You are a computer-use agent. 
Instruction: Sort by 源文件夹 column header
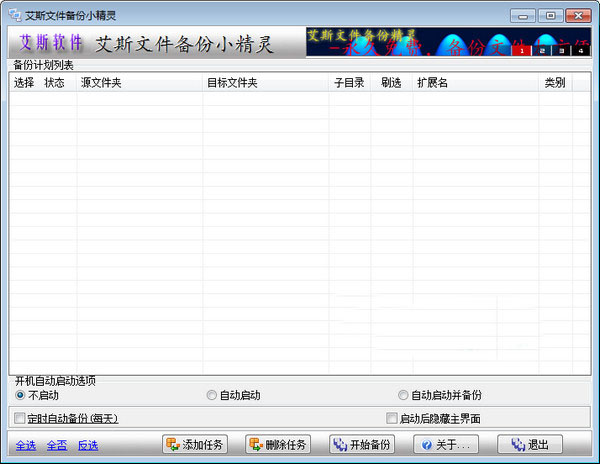point(140,82)
